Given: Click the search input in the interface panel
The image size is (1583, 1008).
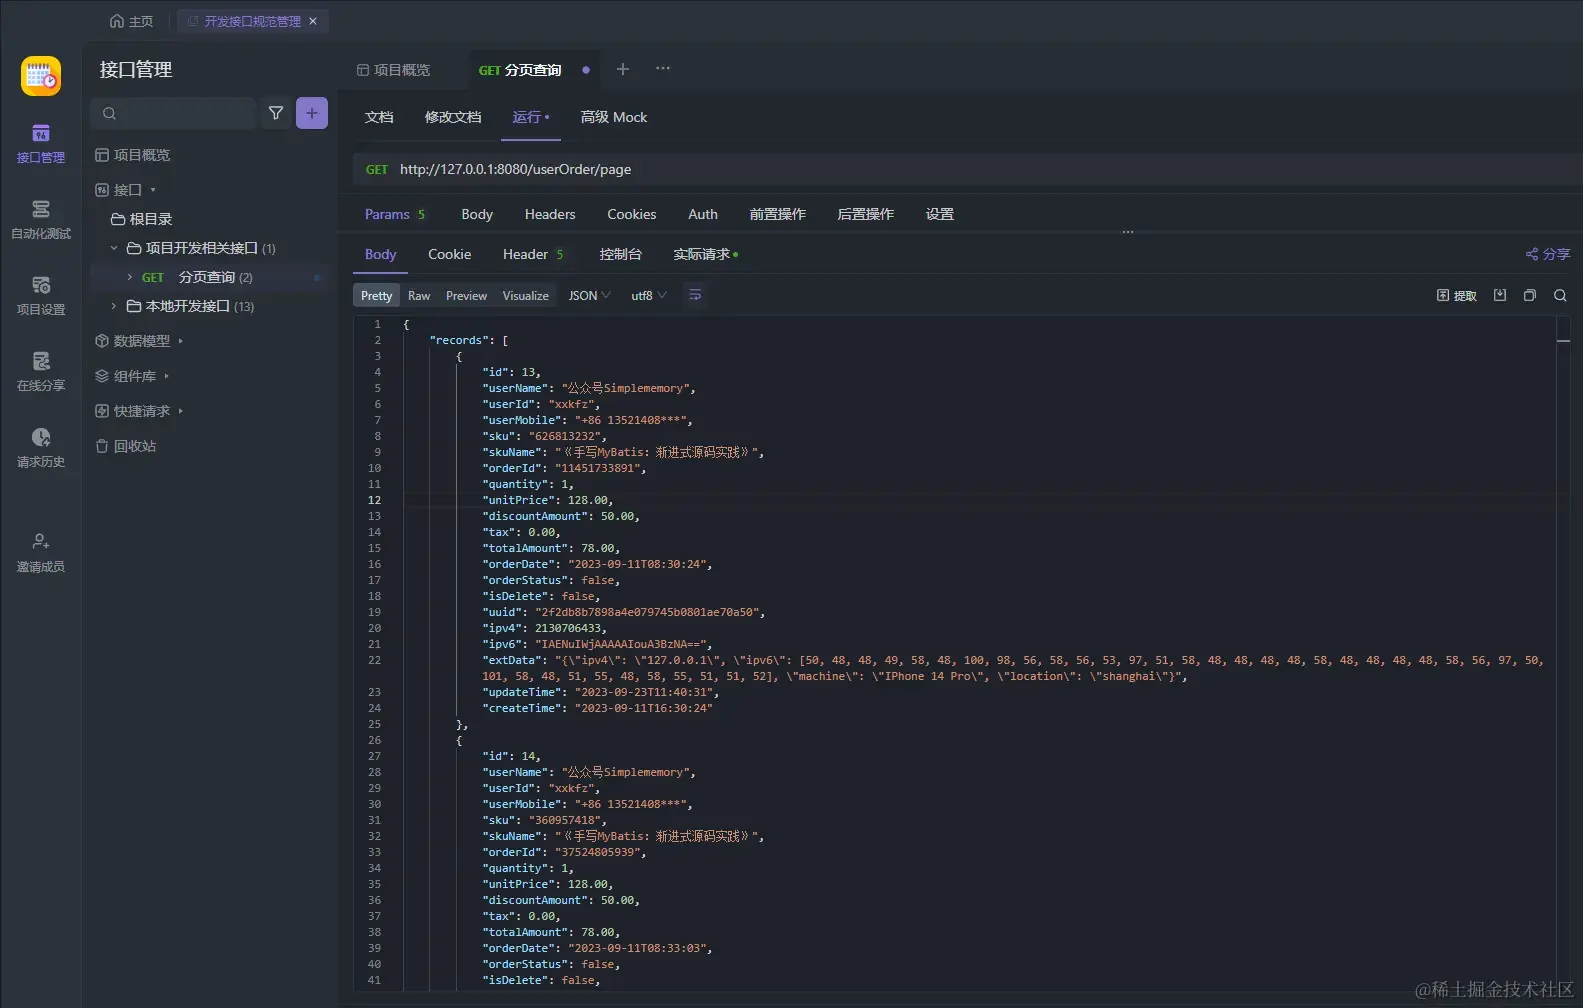Looking at the screenshot, I should pyautogui.click(x=173, y=113).
